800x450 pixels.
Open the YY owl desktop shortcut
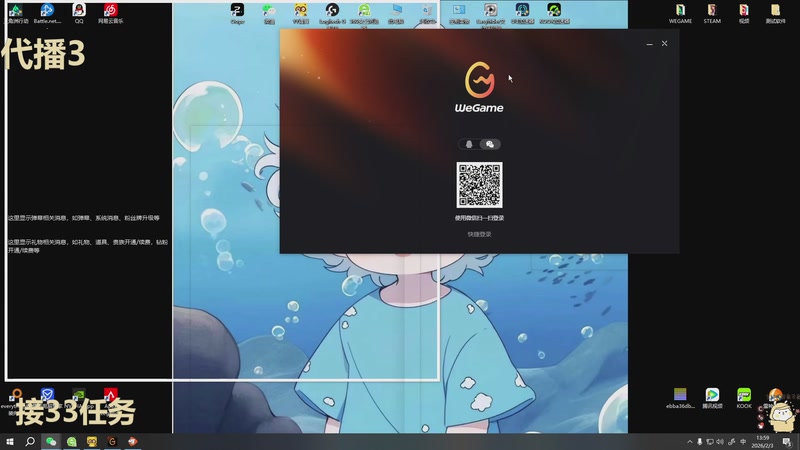pyautogui.click(x=301, y=13)
